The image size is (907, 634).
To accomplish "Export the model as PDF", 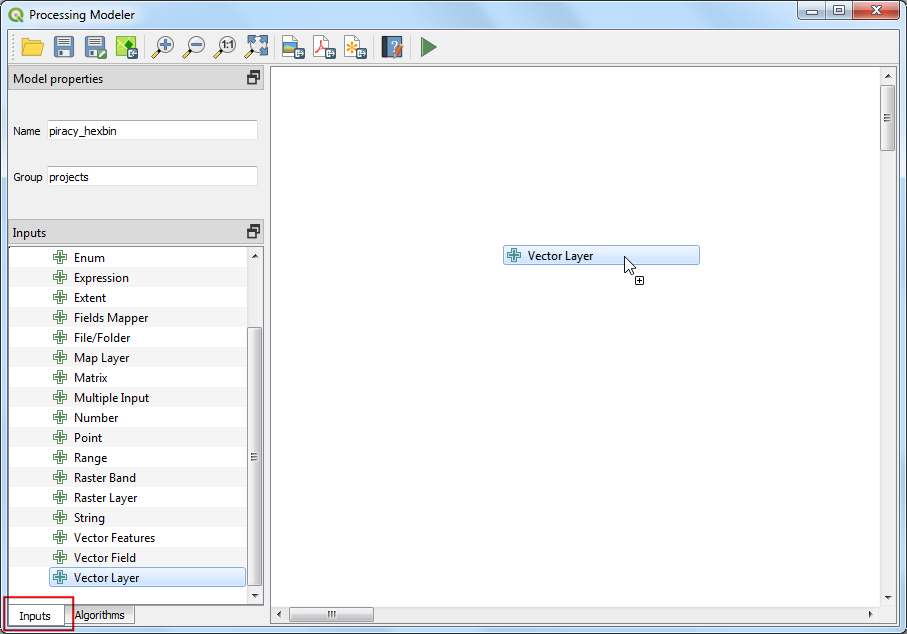I will [x=324, y=47].
